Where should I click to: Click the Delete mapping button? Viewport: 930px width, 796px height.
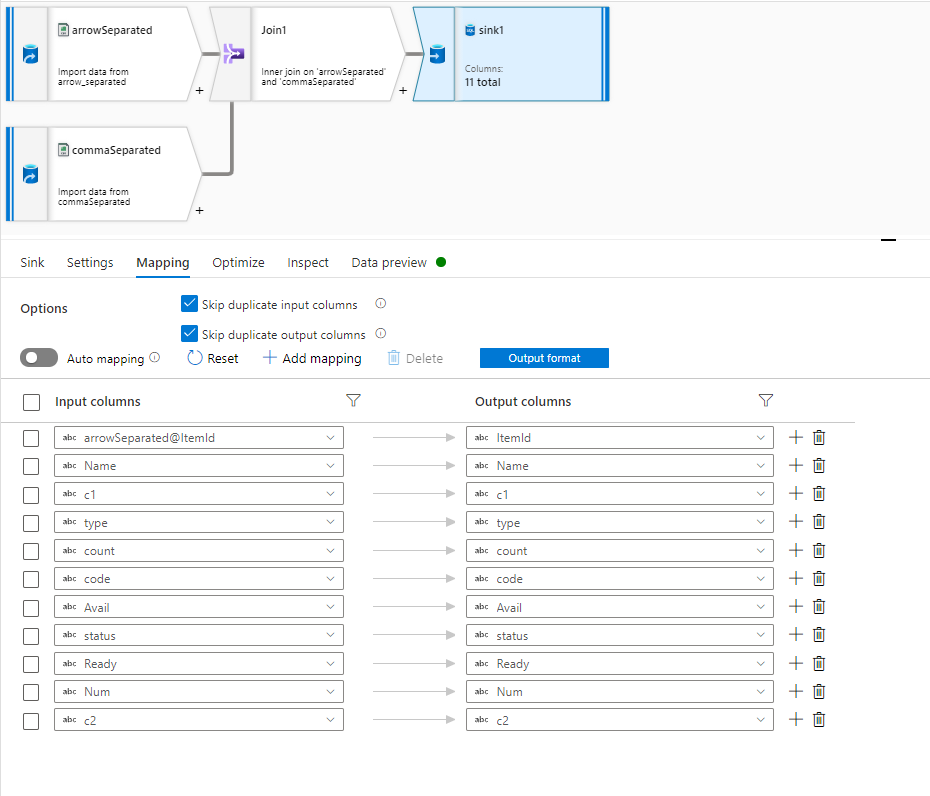(415, 358)
